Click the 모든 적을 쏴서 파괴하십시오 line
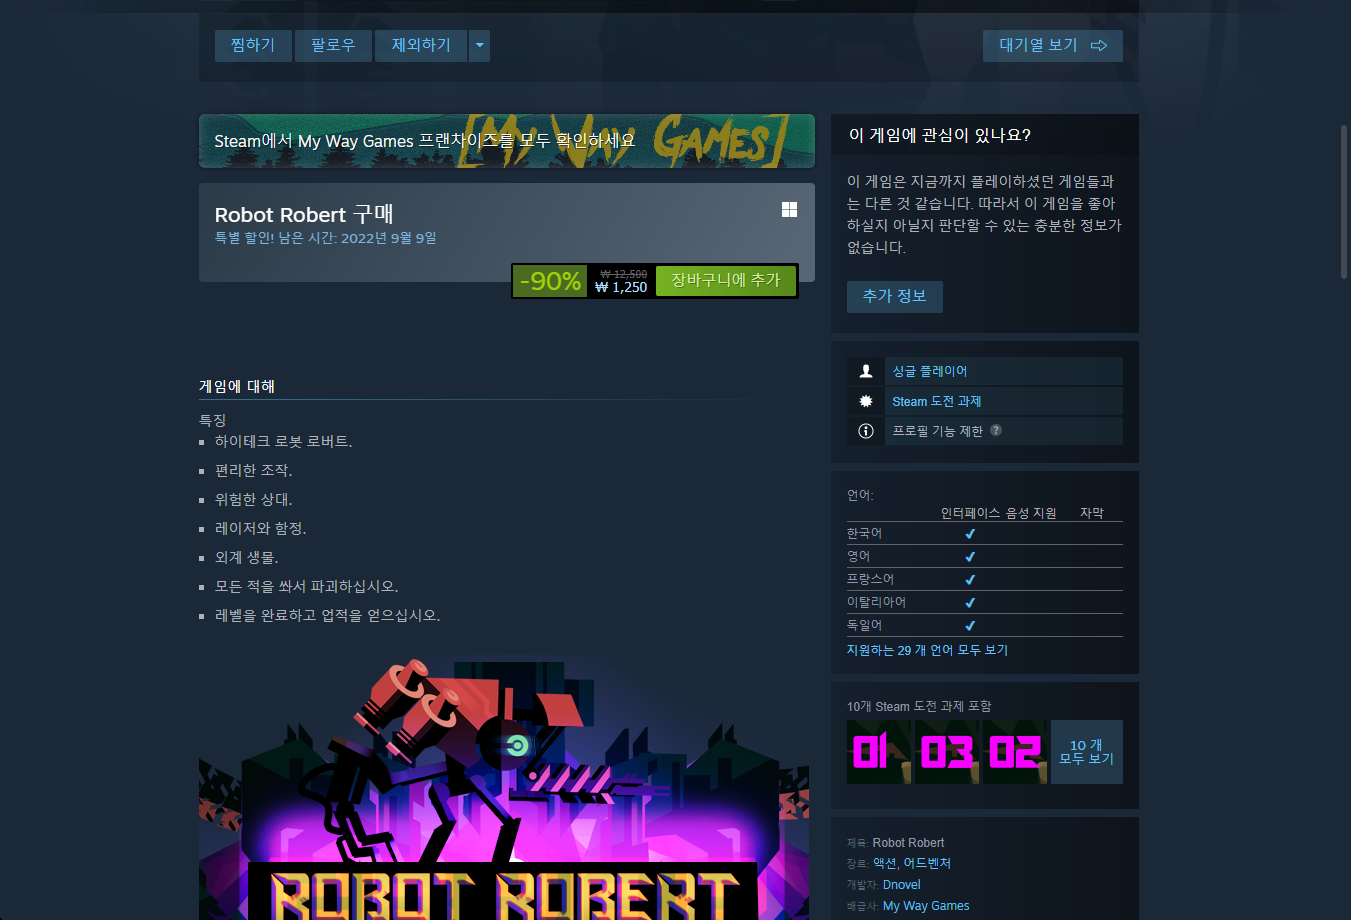The width and height of the screenshot is (1351, 920). tap(307, 586)
